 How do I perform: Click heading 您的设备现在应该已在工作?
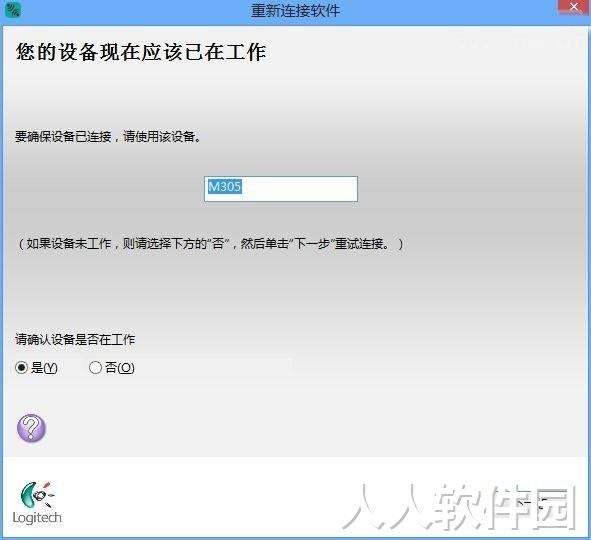[x=141, y=52]
